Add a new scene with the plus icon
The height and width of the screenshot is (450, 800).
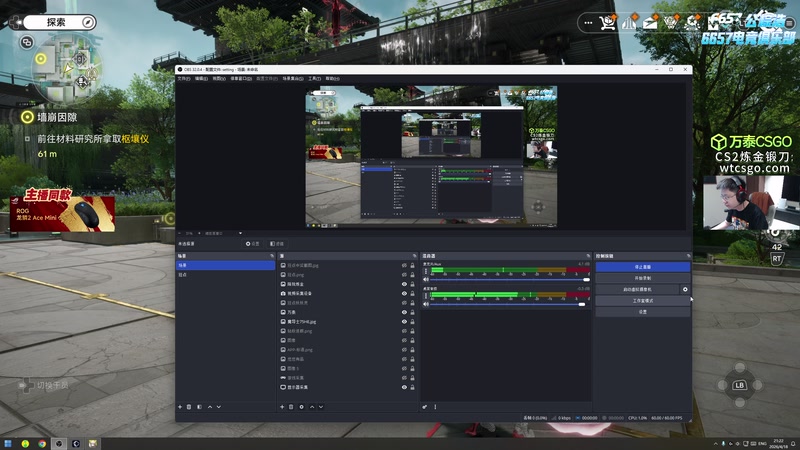(180, 407)
